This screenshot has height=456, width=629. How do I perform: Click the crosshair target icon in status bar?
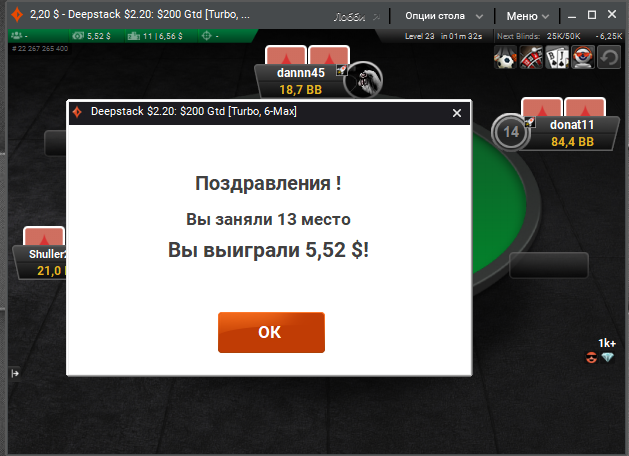tap(206, 36)
